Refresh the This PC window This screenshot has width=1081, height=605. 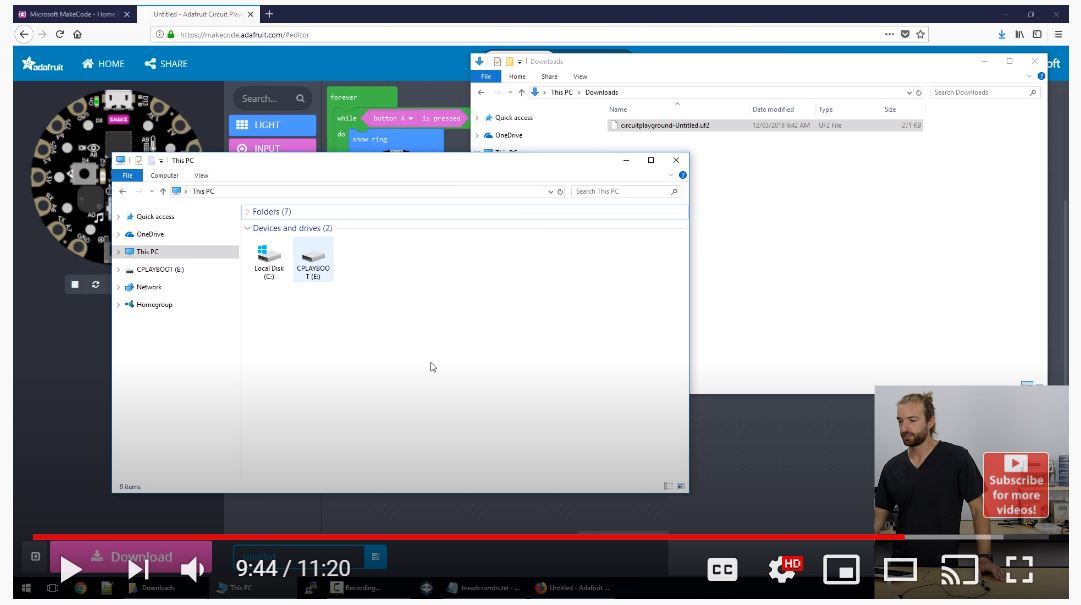(560, 192)
